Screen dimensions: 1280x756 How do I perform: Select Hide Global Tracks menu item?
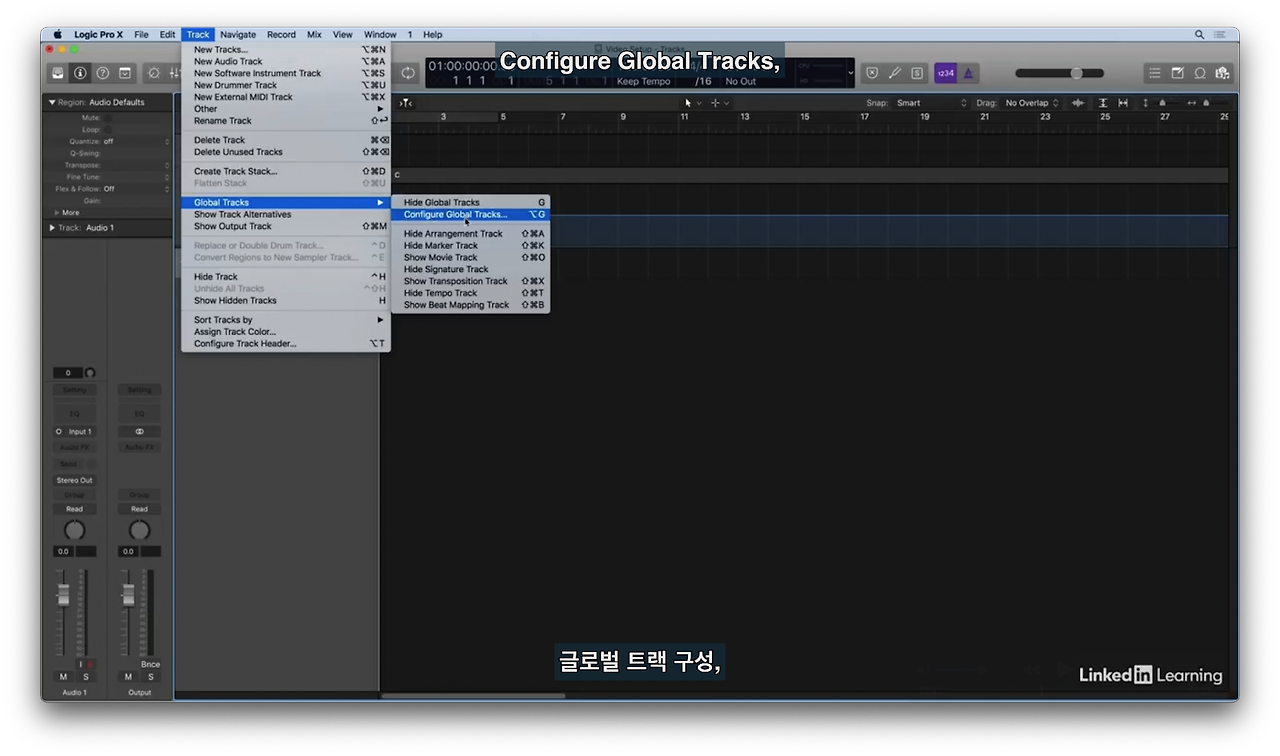click(x=470, y=202)
